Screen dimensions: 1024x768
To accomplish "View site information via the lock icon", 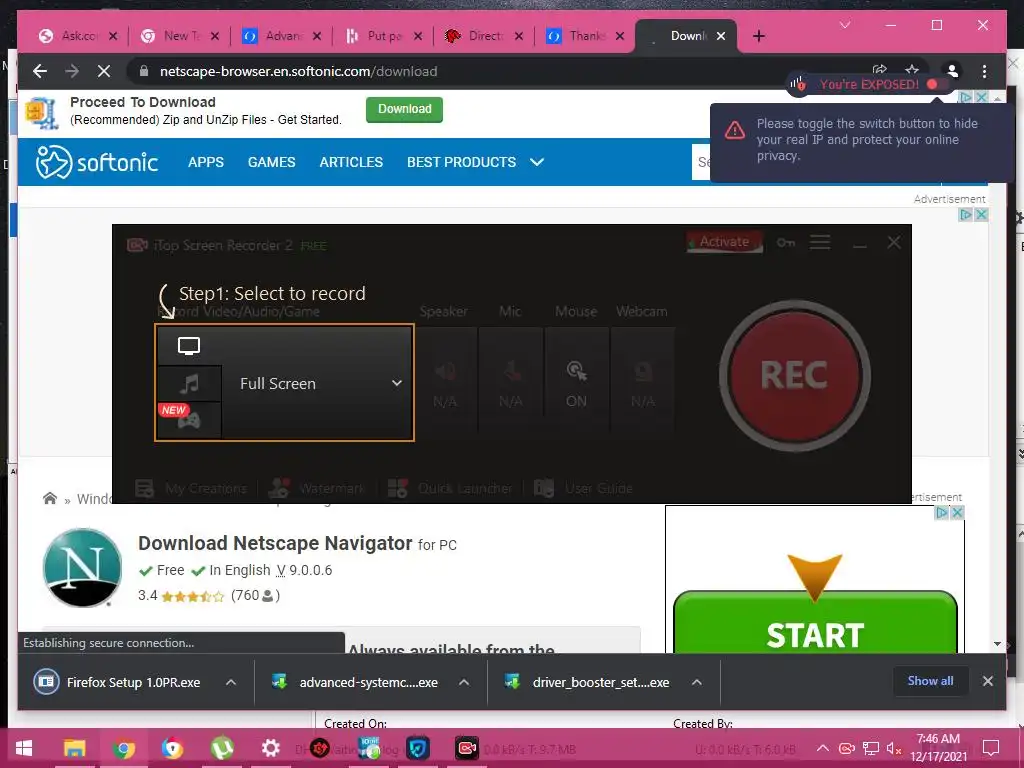I will pos(144,71).
